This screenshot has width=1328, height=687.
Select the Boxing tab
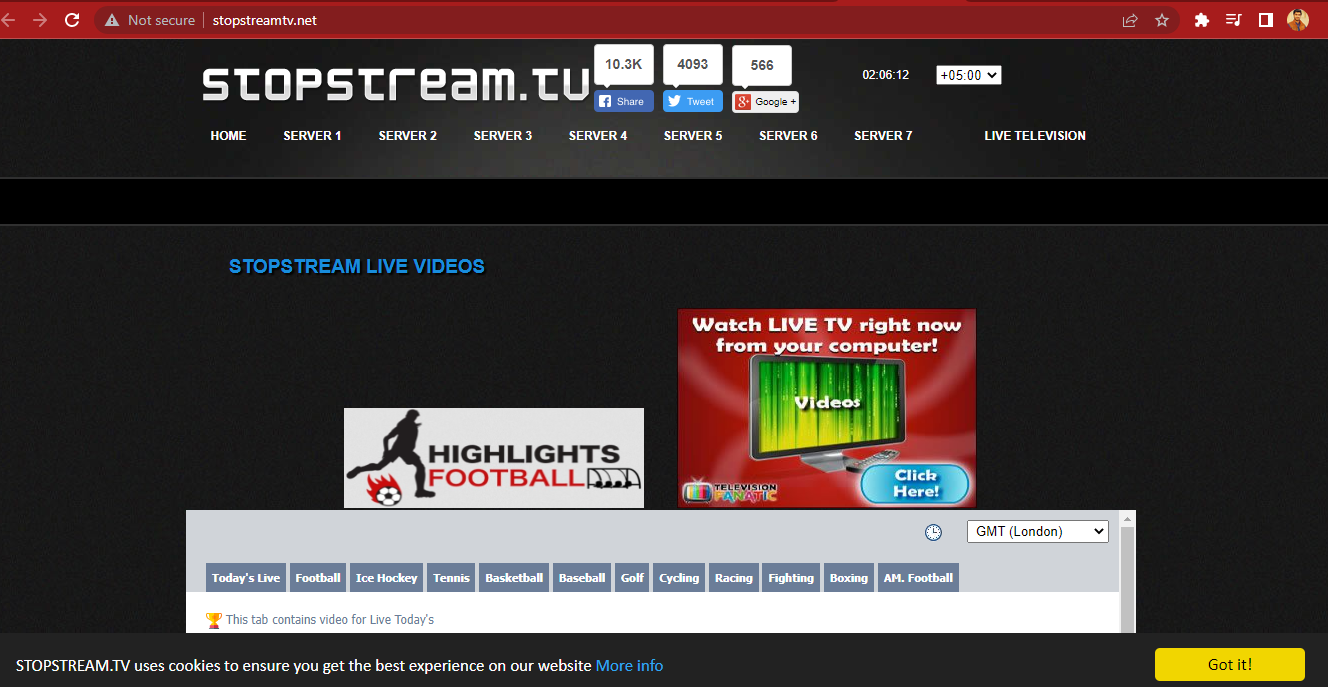(849, 578)
